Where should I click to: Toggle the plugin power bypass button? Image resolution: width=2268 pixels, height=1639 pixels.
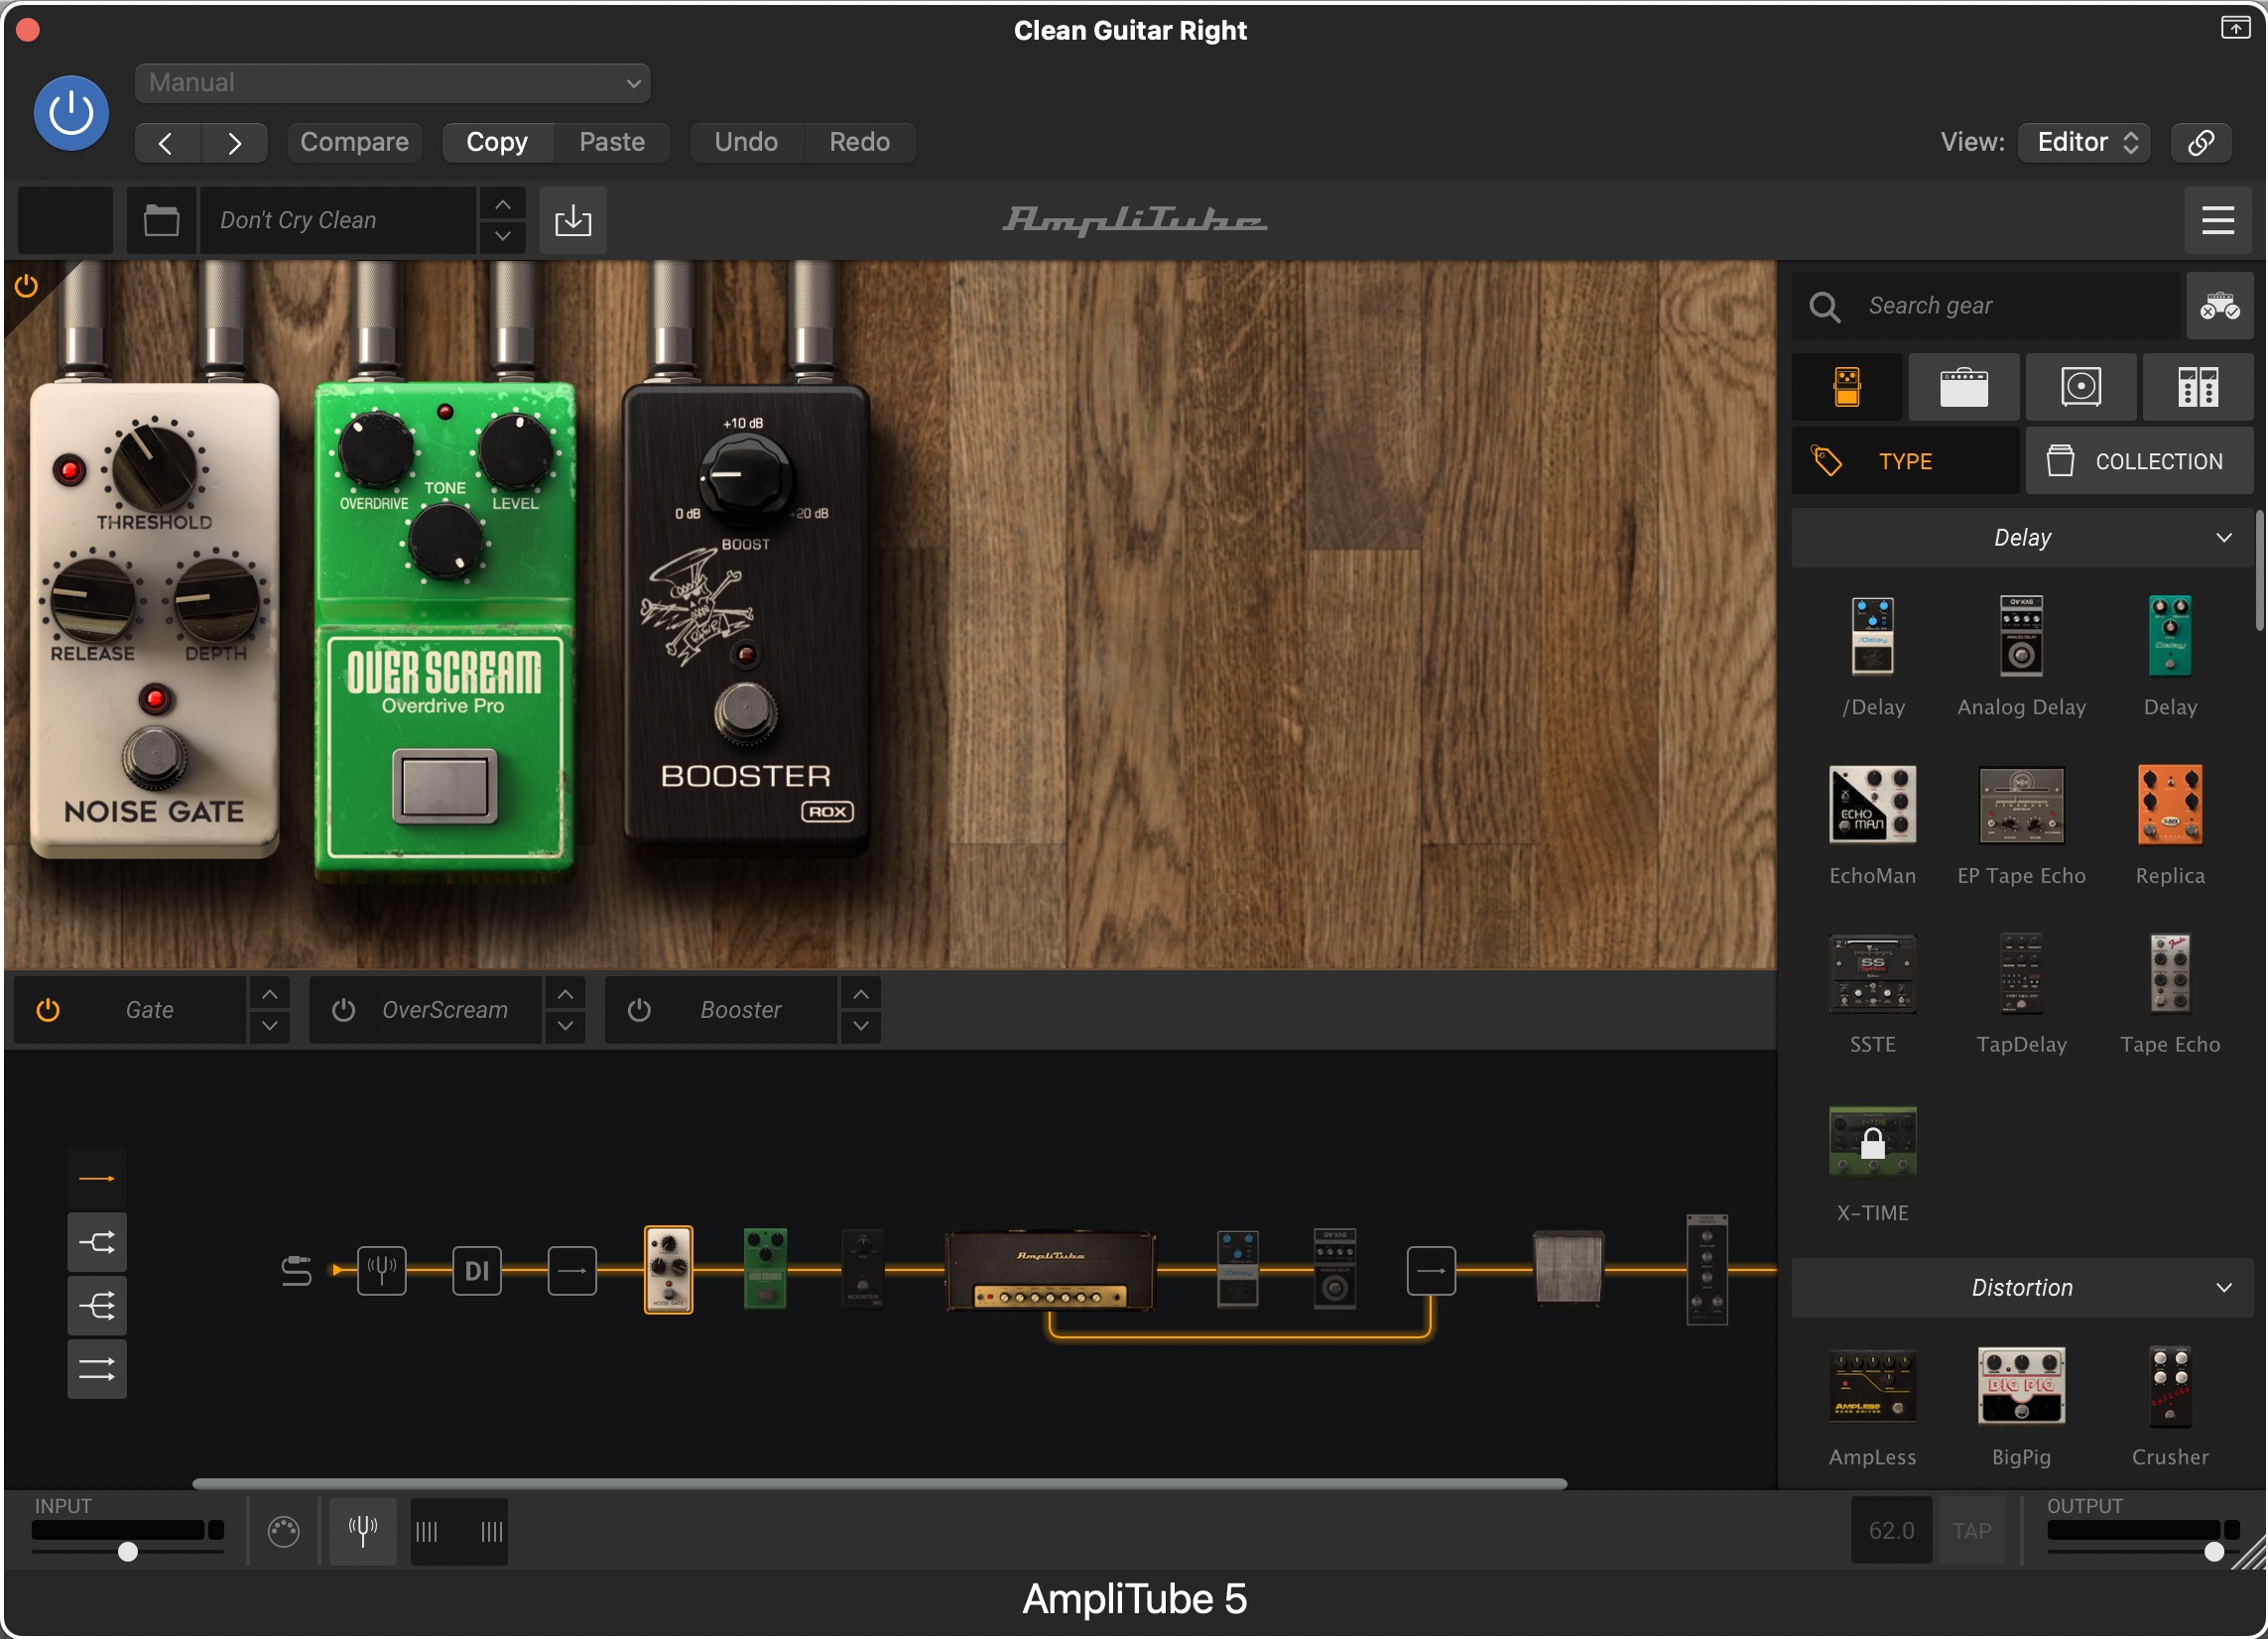pos(71,113)
